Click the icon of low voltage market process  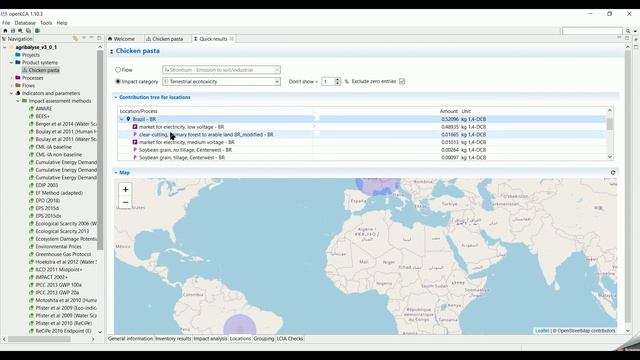[x=135, y=127]
